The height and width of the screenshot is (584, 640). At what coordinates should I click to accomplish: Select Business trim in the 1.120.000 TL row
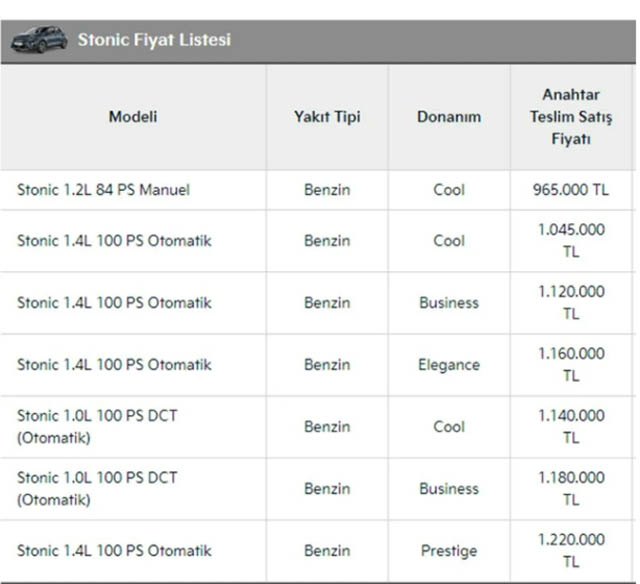point(449,303)
